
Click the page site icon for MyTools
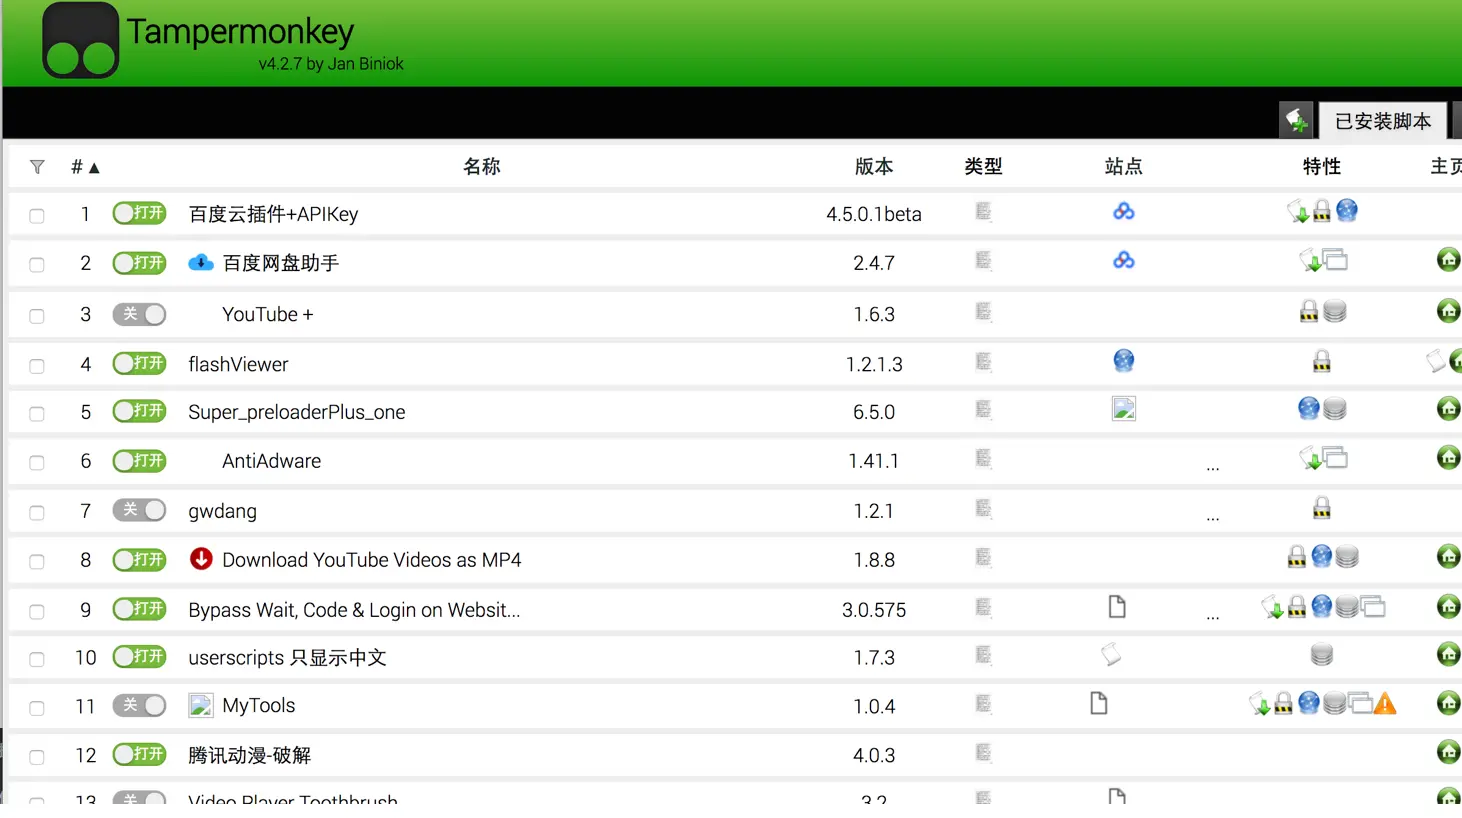click(x=1099, y=703)
